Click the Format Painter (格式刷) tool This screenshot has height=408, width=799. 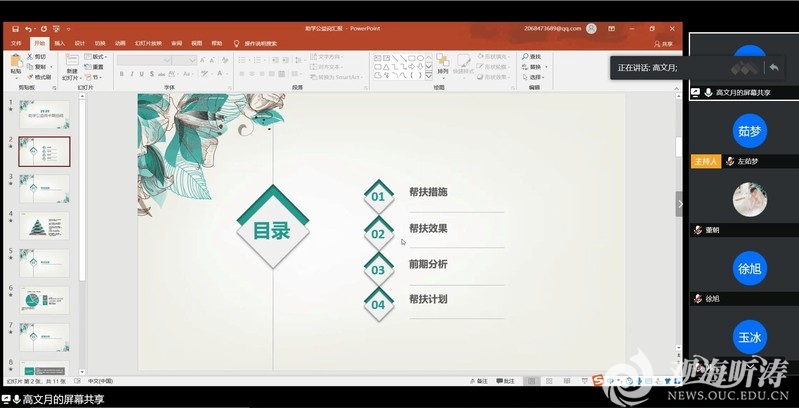tap(39, 76)
